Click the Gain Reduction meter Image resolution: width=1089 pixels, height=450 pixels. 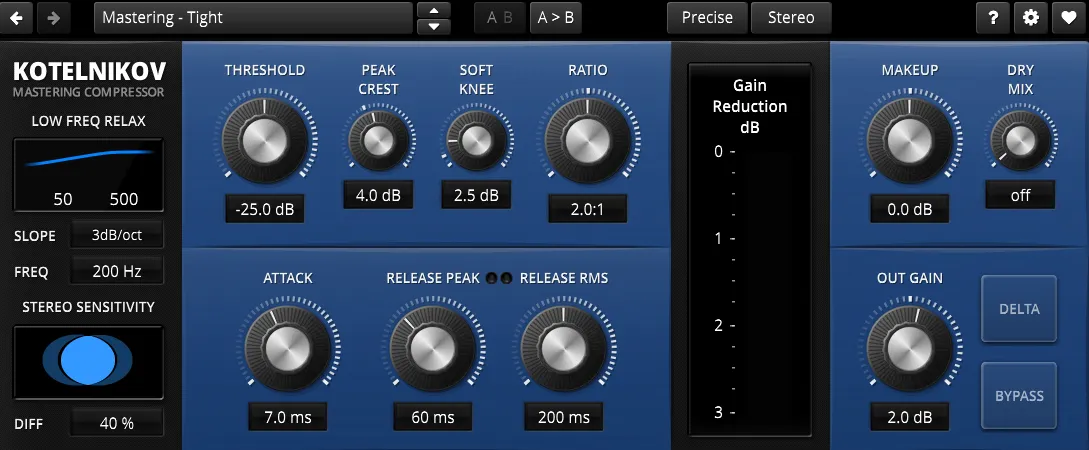pos(749,249)
